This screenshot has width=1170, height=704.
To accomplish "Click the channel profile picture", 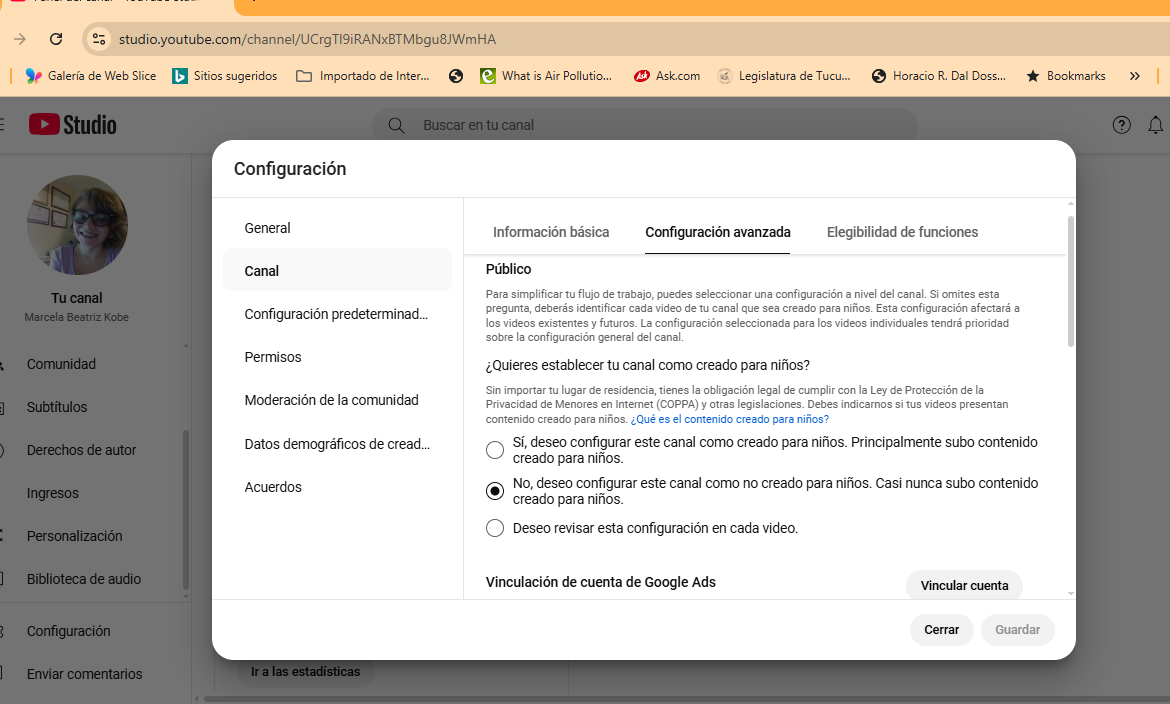I will point(77,225).
